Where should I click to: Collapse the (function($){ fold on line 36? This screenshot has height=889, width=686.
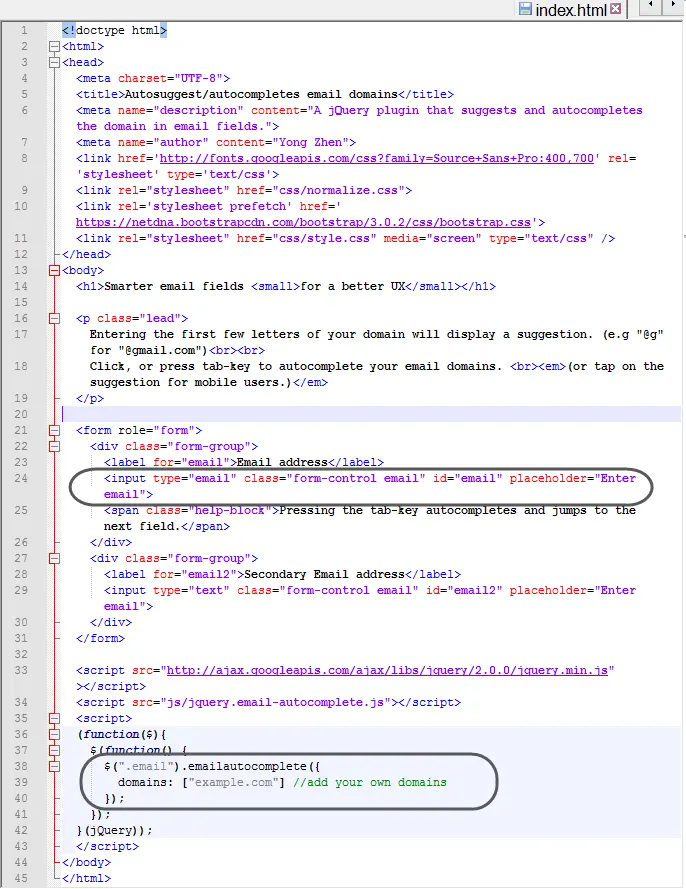click(x=54, y=734)
